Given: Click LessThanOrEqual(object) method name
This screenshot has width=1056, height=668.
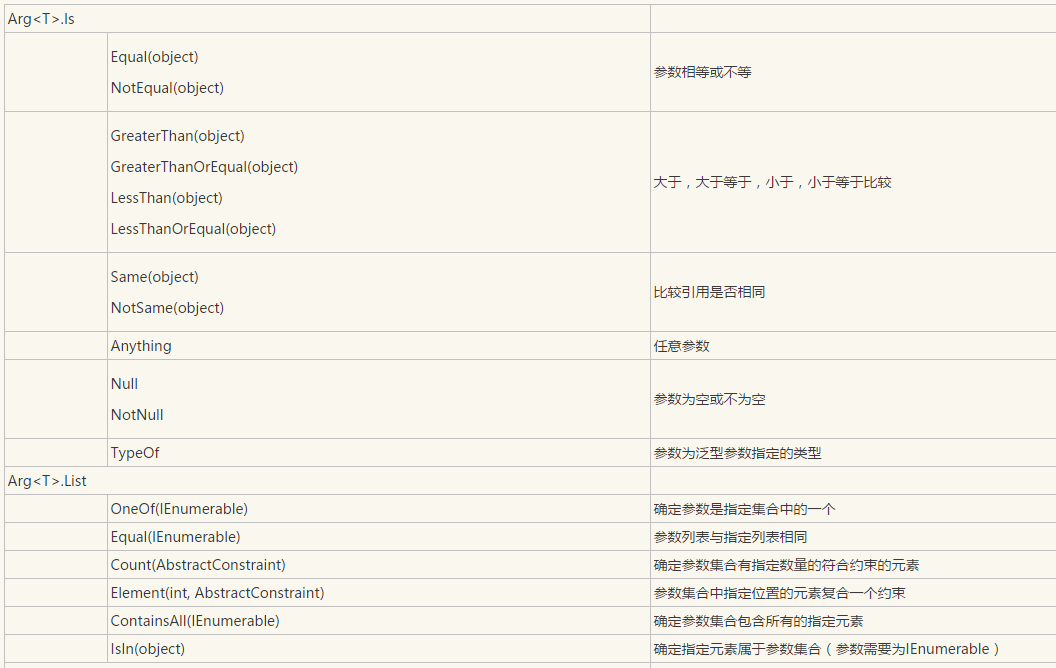Looking at the screenshot, I should (x=193, y=229).
